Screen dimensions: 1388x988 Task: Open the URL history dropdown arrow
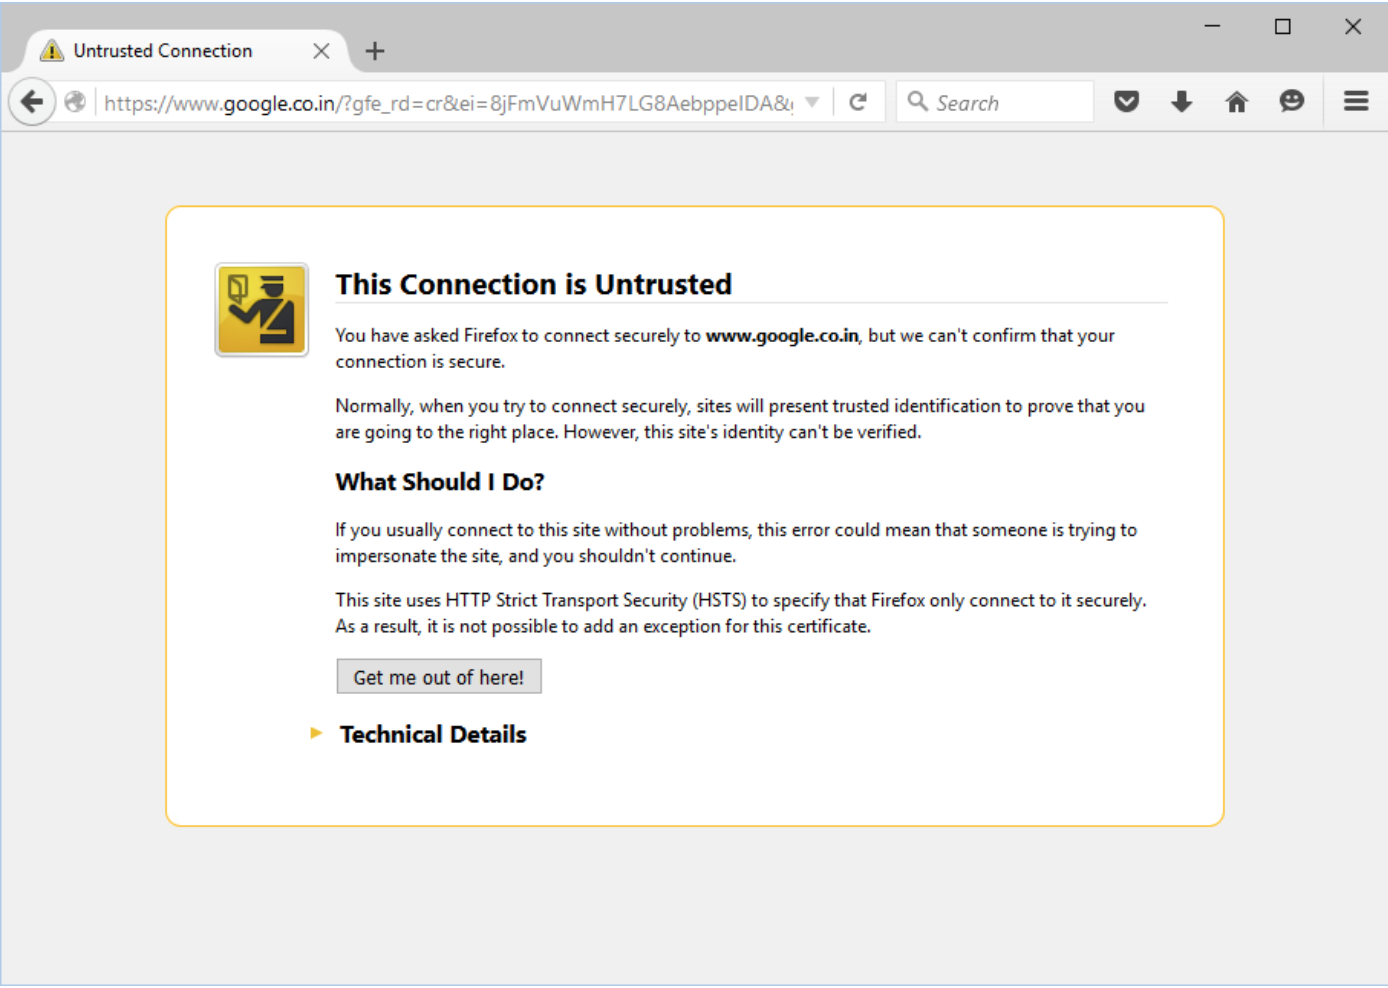(x=812, y=102)
